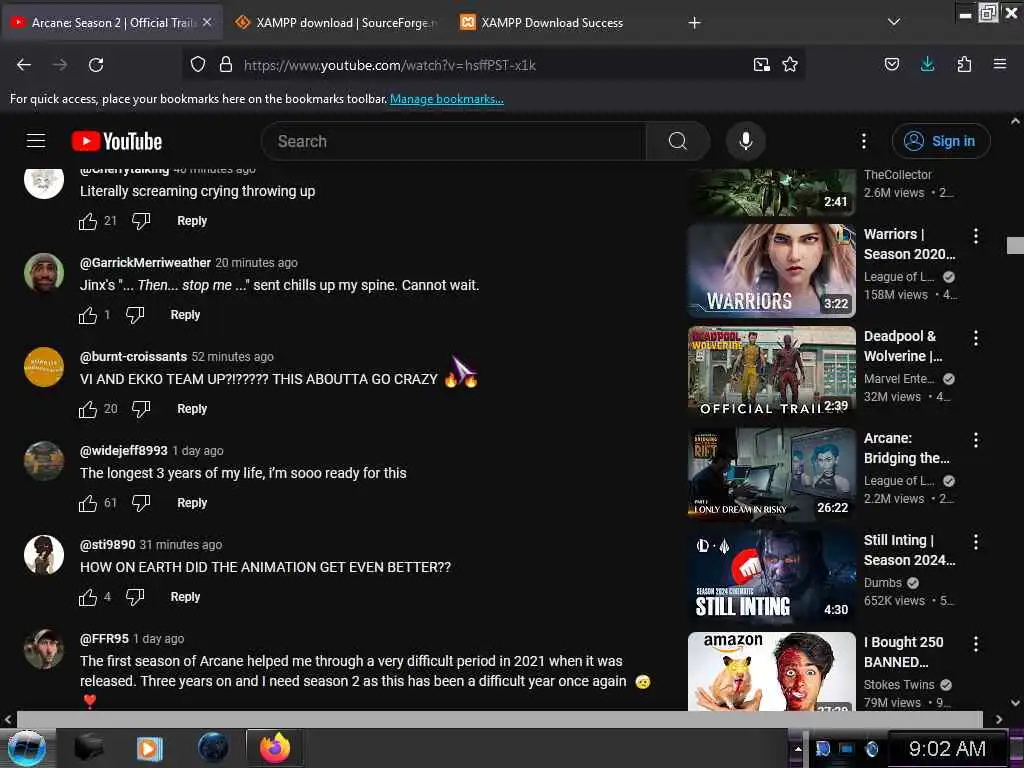Viewport: 1024px width, 768px height.
Task: Like the @burnt-croissants comment
Action: 88,409
